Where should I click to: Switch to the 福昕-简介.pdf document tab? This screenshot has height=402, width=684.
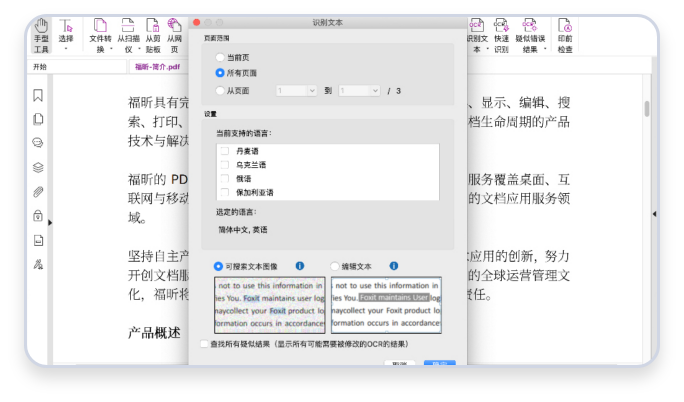tap(157, 67)
